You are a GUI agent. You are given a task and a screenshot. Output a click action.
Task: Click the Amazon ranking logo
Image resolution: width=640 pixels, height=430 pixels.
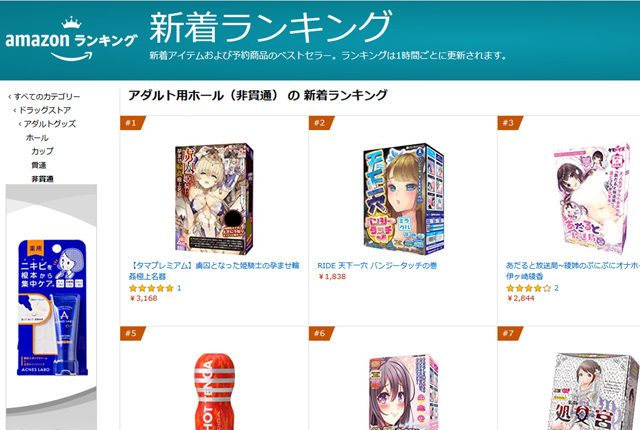[x=71, y=40]
